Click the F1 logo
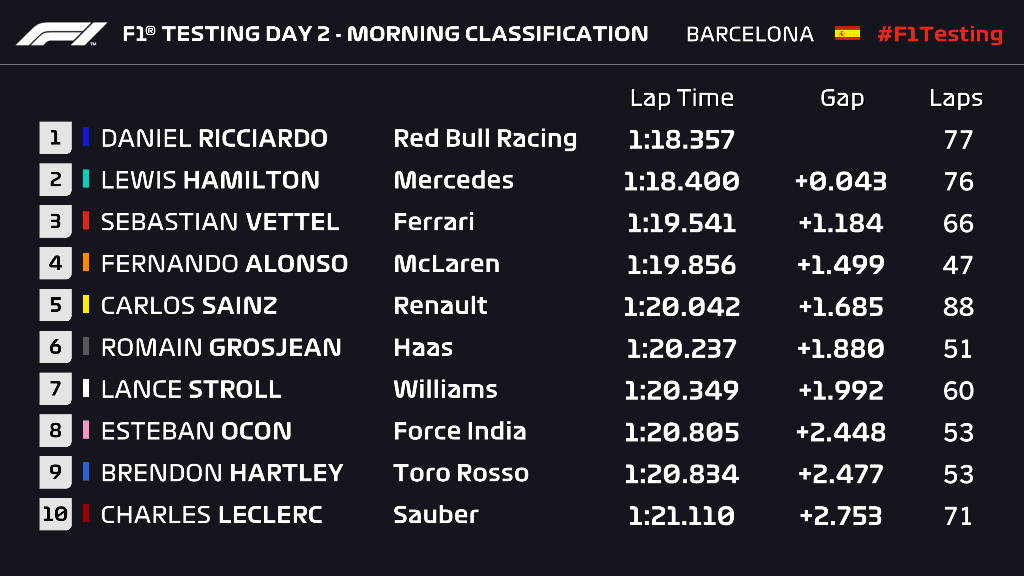The height and width of the screenshot is (576, 1024). [60, 34]
